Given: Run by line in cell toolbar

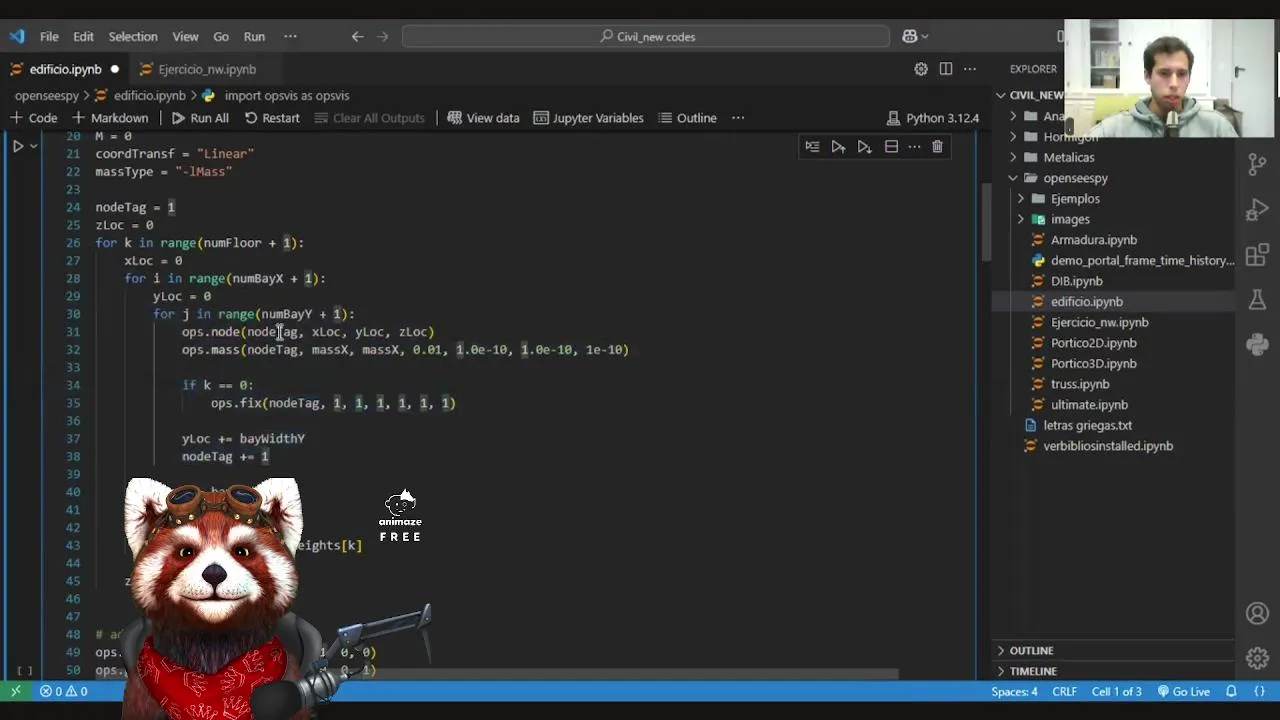Looking at the screenshot, I should (x=812, y=147).
